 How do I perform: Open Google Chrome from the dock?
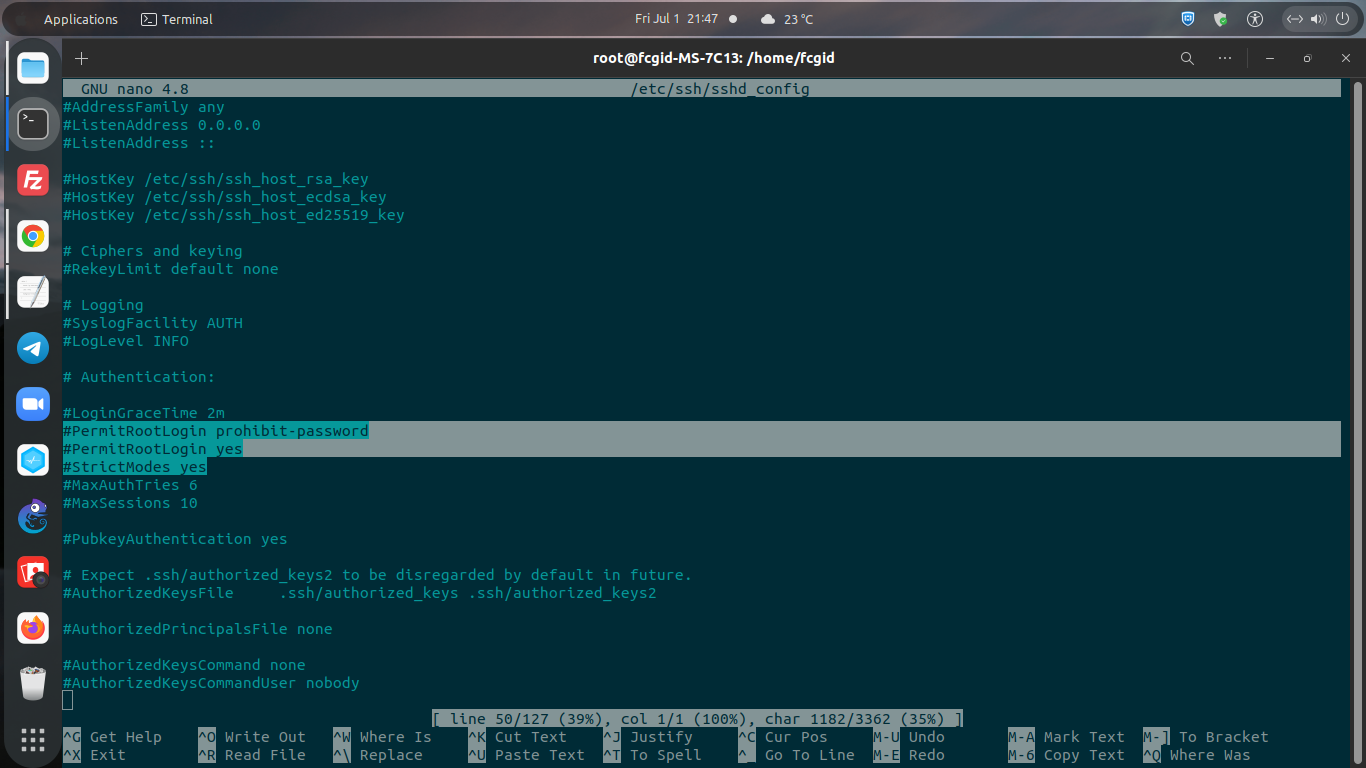tap(33, 236)
